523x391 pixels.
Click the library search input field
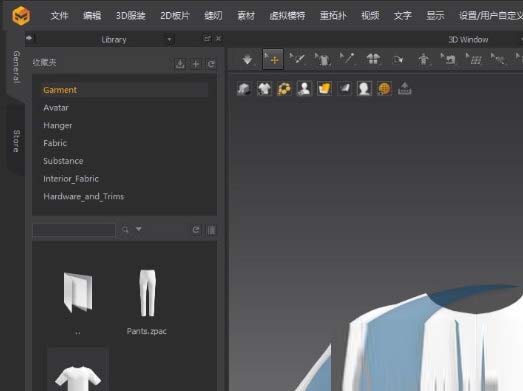click(x=74, y=230)
